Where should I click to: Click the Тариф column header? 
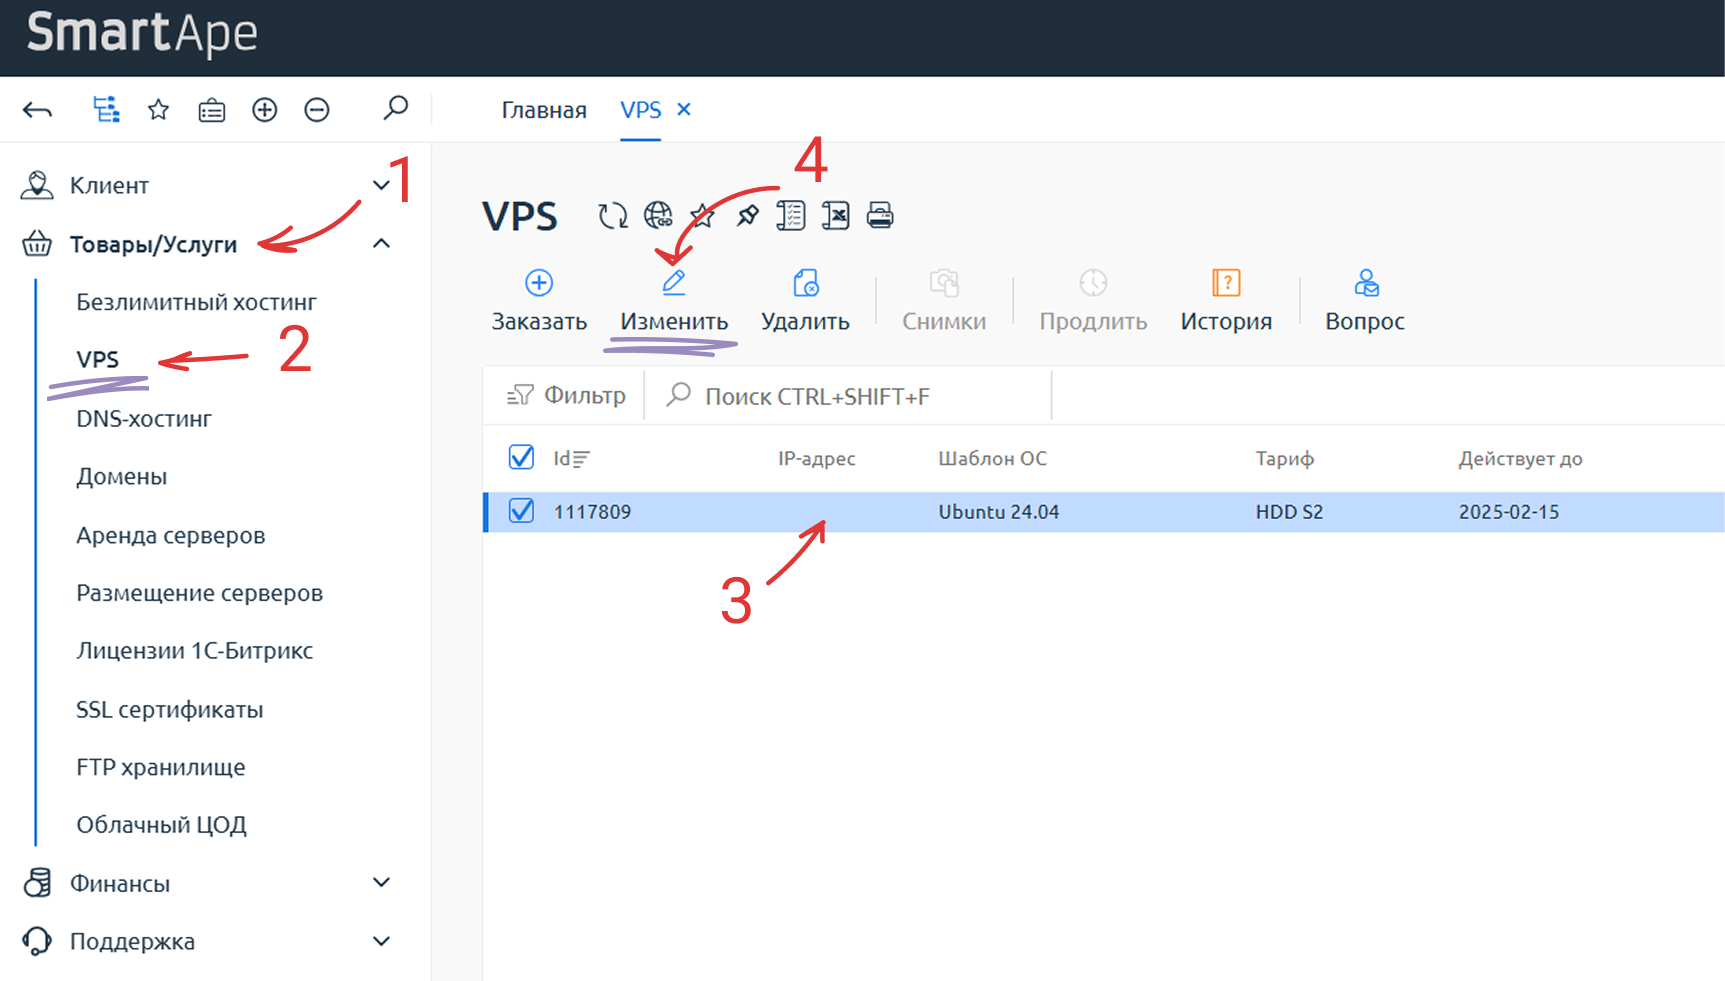point(1285,459)
